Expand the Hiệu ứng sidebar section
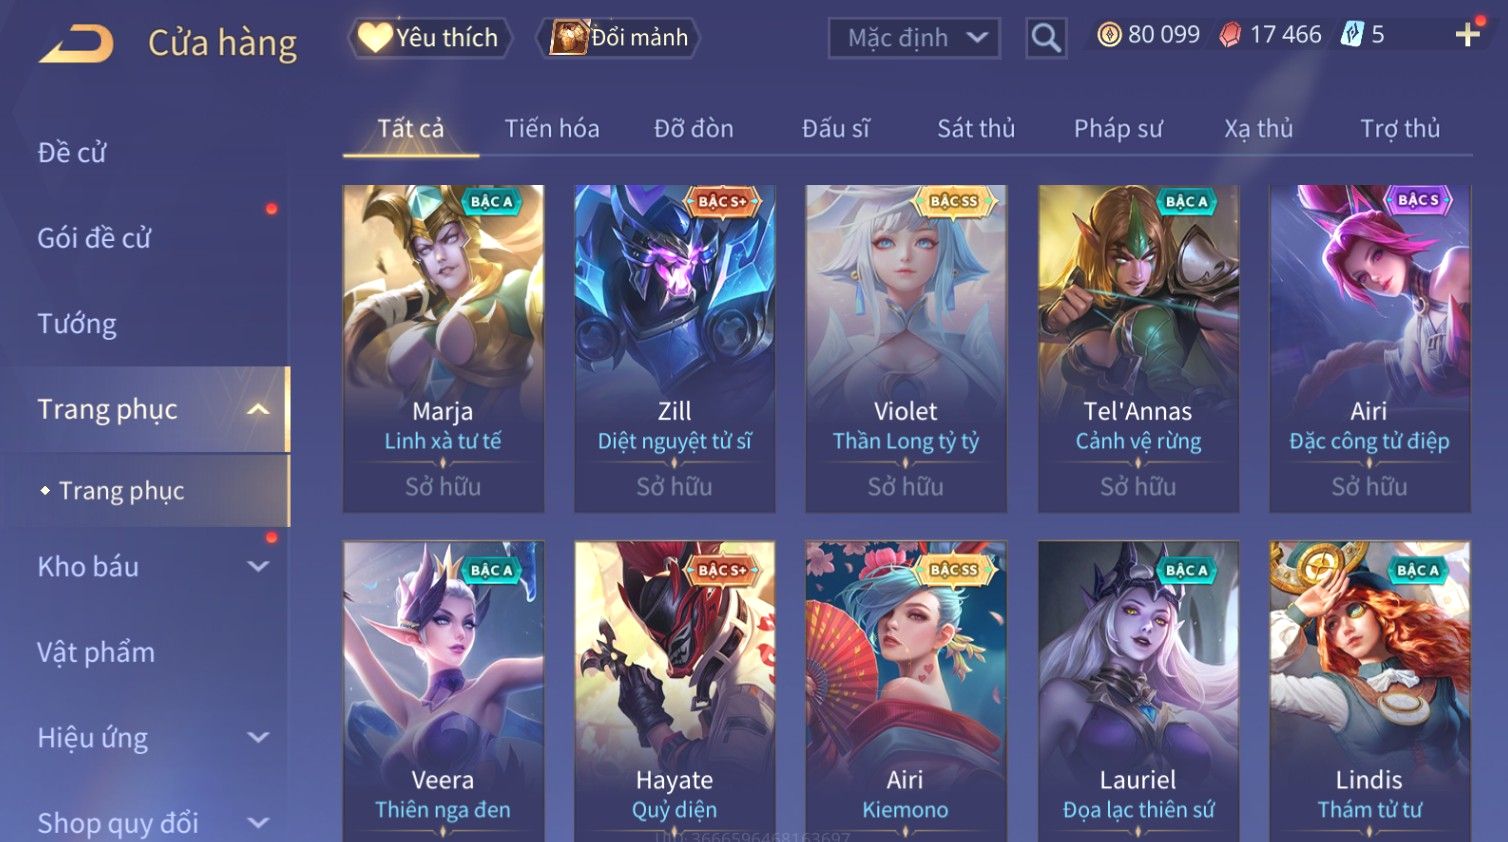 click(258, 738)
